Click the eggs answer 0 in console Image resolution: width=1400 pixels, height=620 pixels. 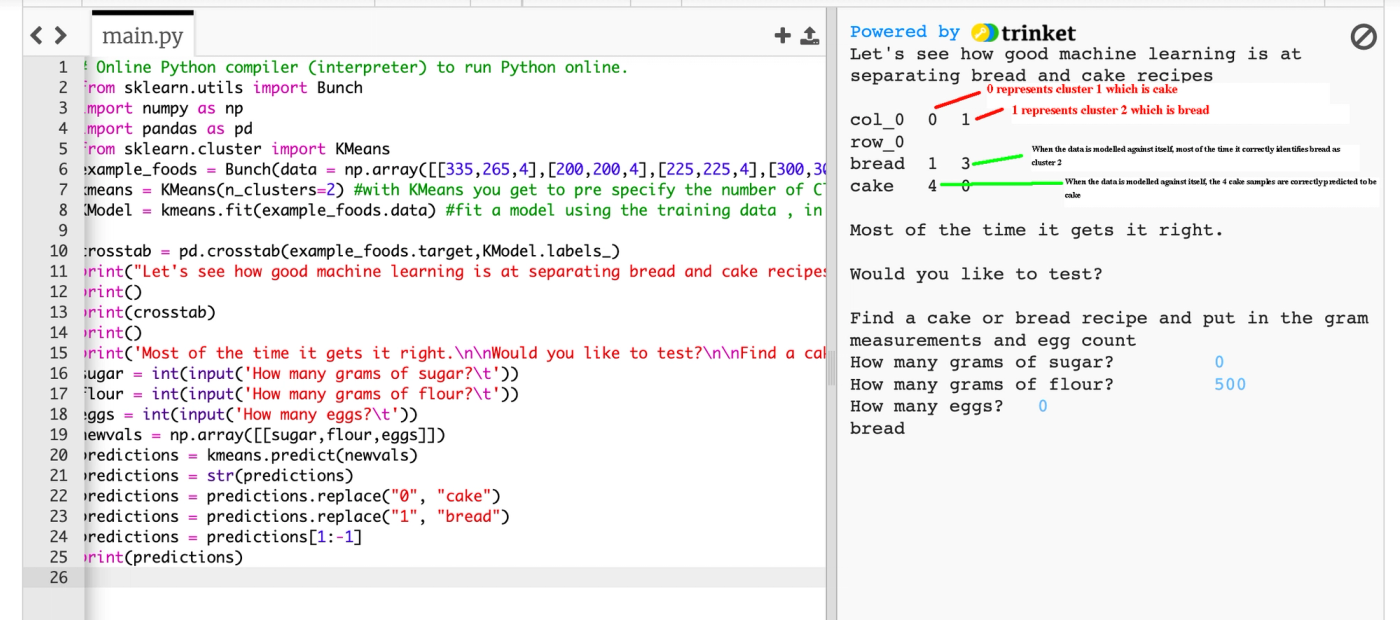click(1043, 406)
